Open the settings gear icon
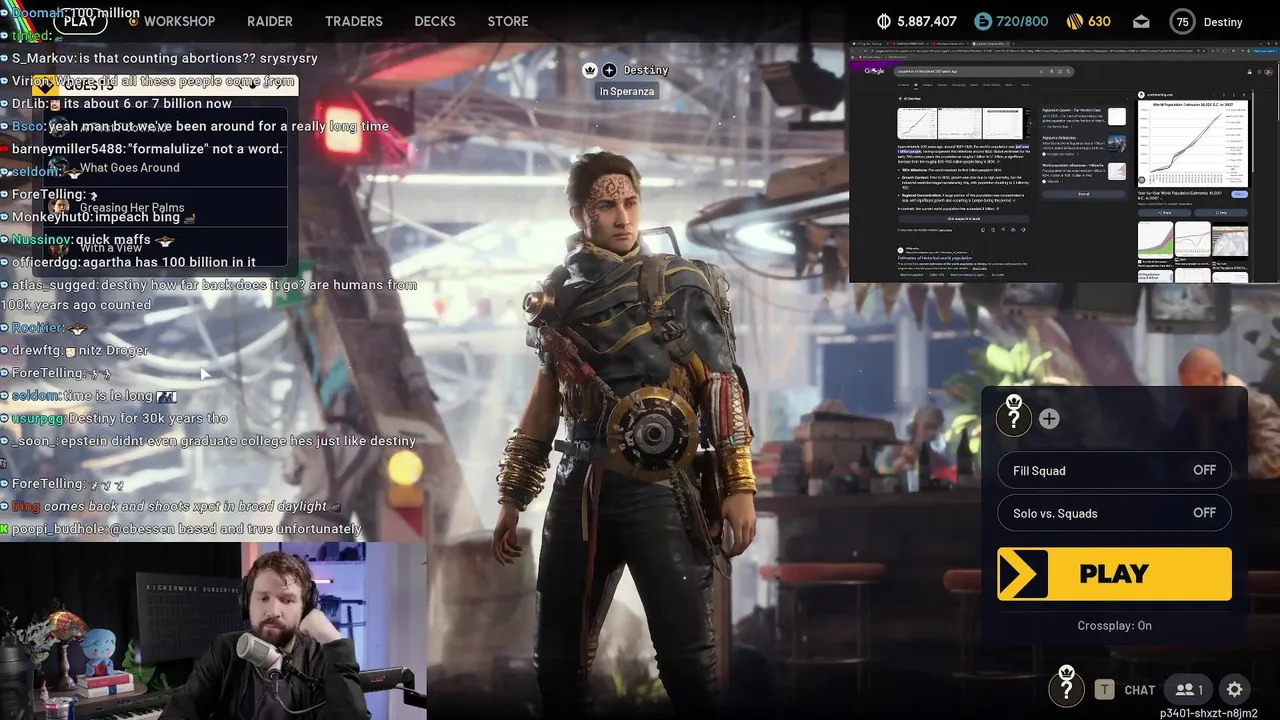Screen dimensions: 1280x720 tap(1235, 689)
